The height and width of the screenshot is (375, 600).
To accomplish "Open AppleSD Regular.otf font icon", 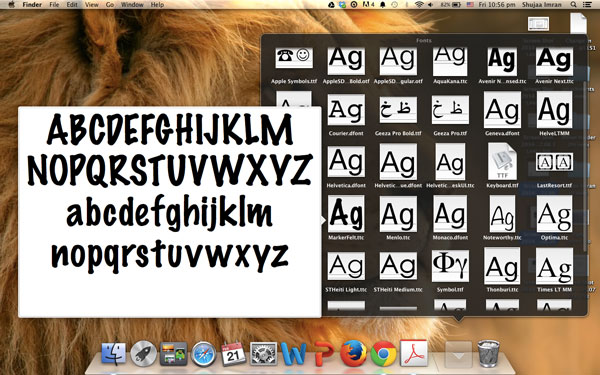I will pos(398,60).
